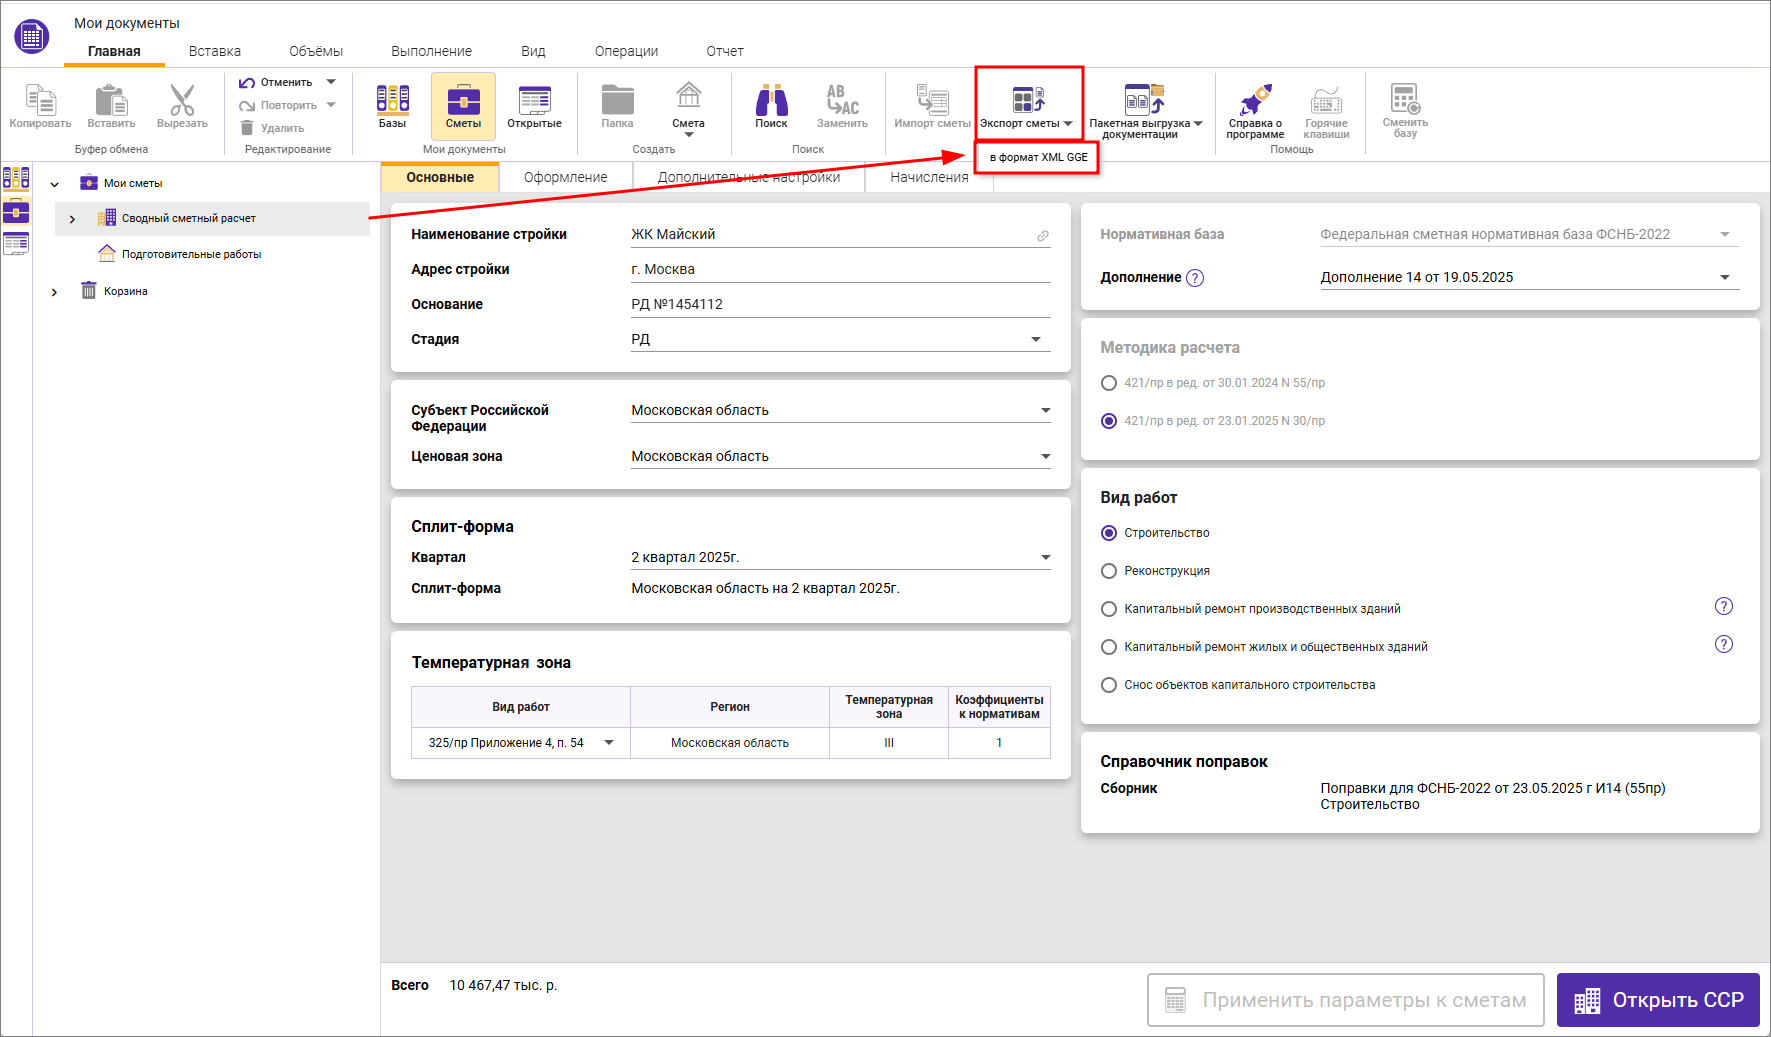Switch to the Объёмы ribbon tab
The width and height of the screenshot is (1771, 1037).
pyautogui.click(x=315, y=51)
